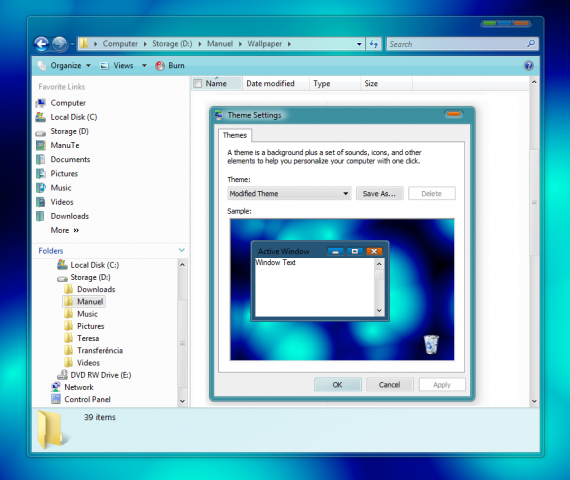Screen dimensions: 570x480
Task: Select the Manuel folder in tree
Action: [84, 301]
